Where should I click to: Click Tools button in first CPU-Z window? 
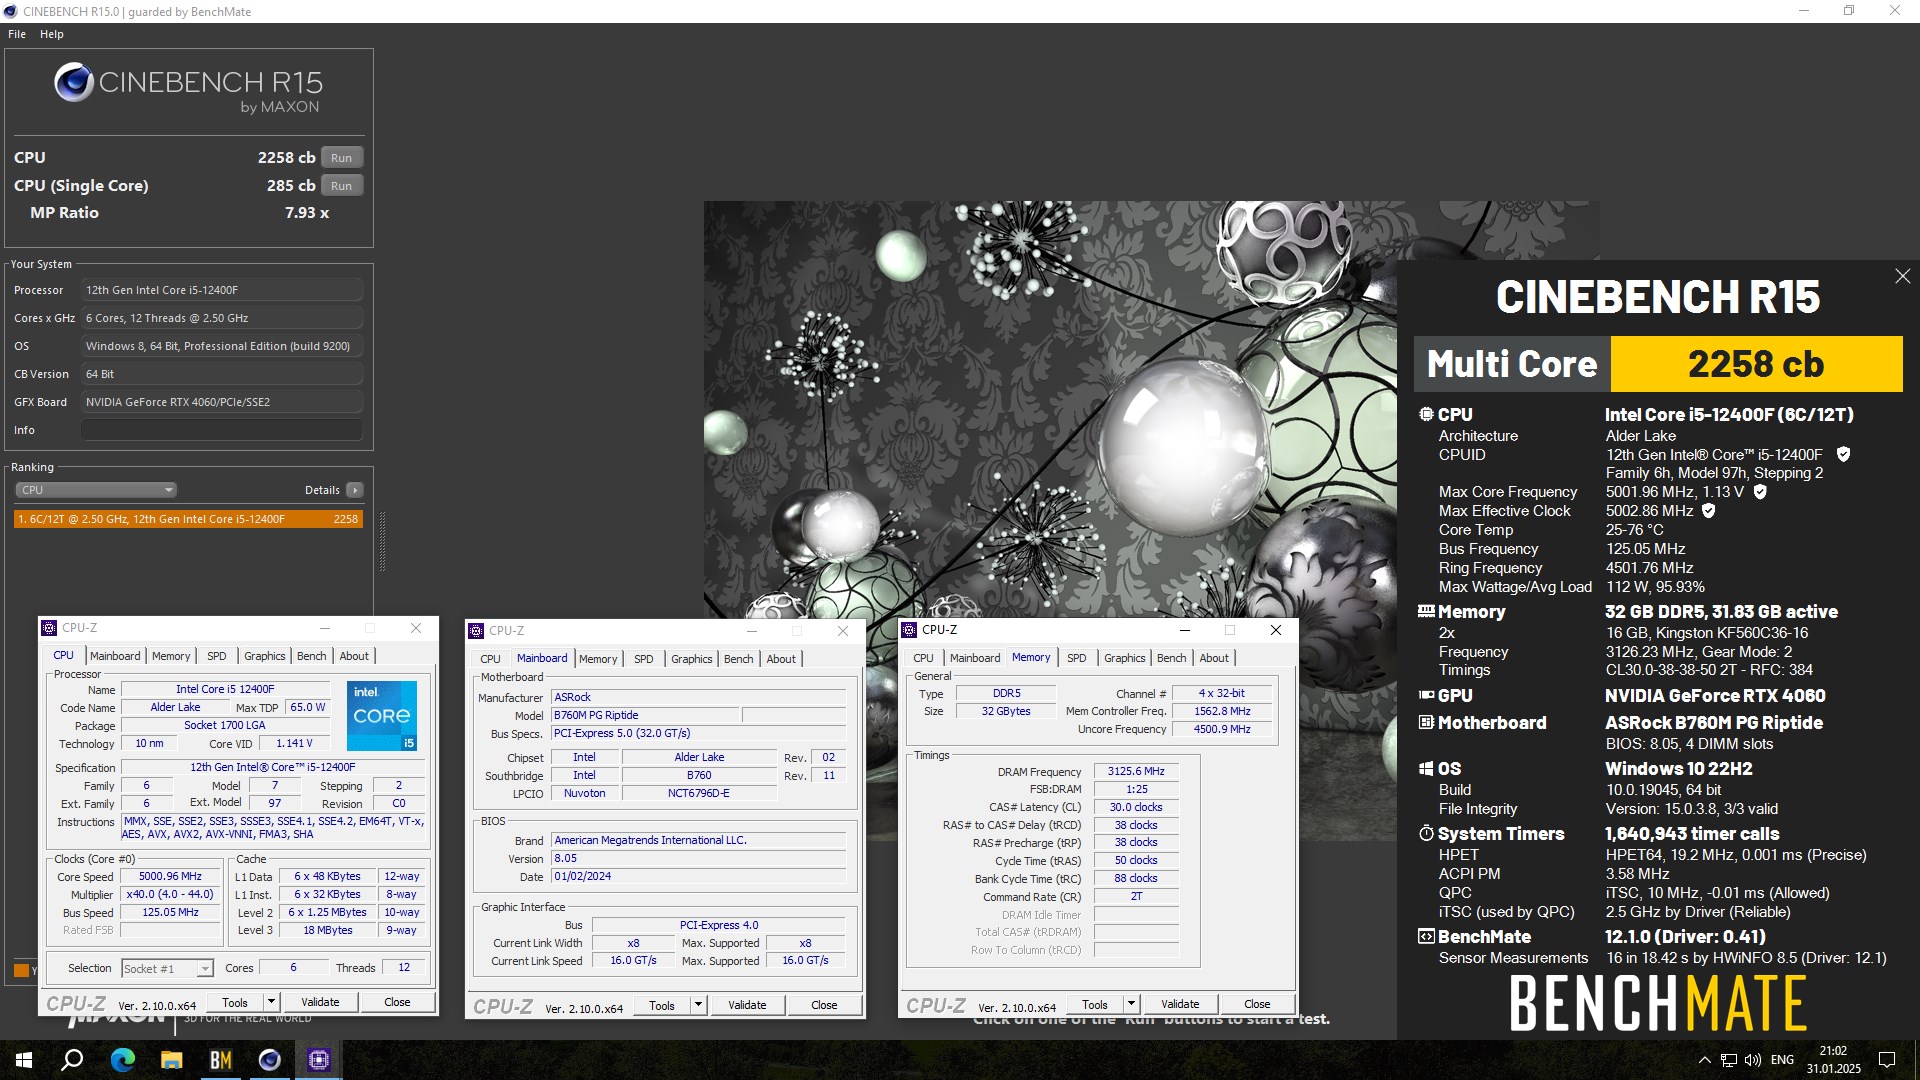[235, 1002]
